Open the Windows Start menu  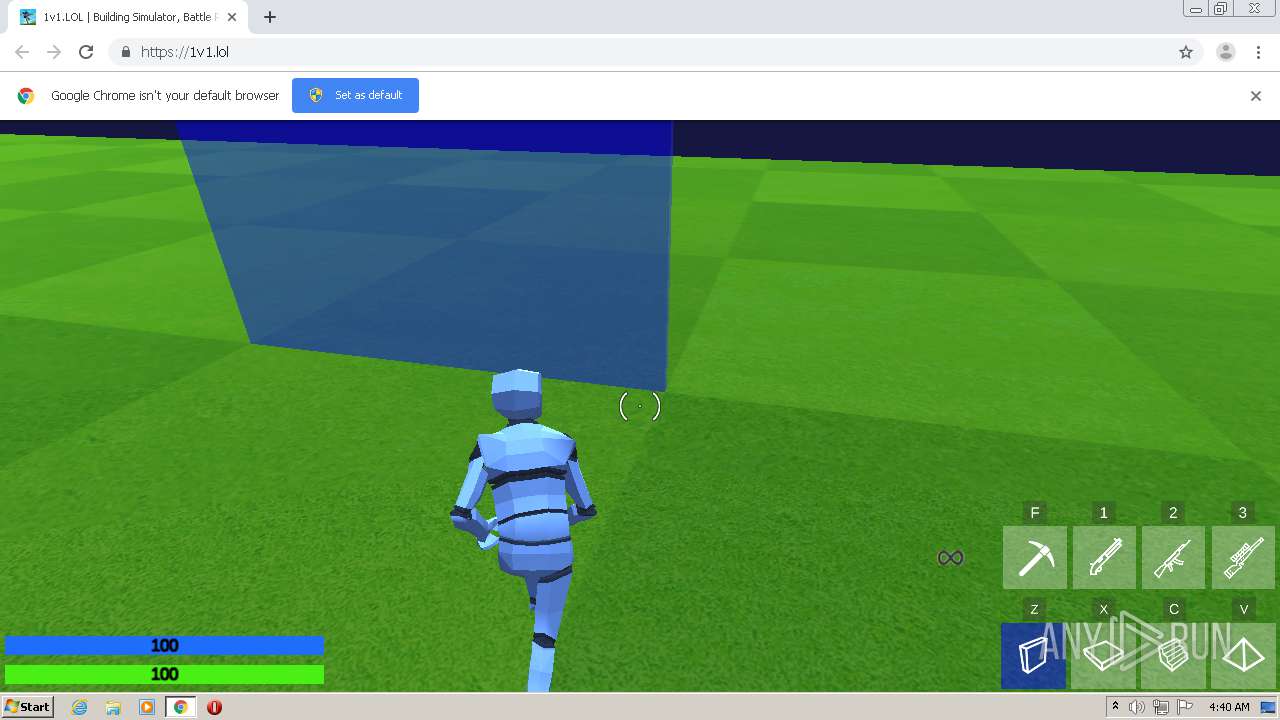[28, 707]
